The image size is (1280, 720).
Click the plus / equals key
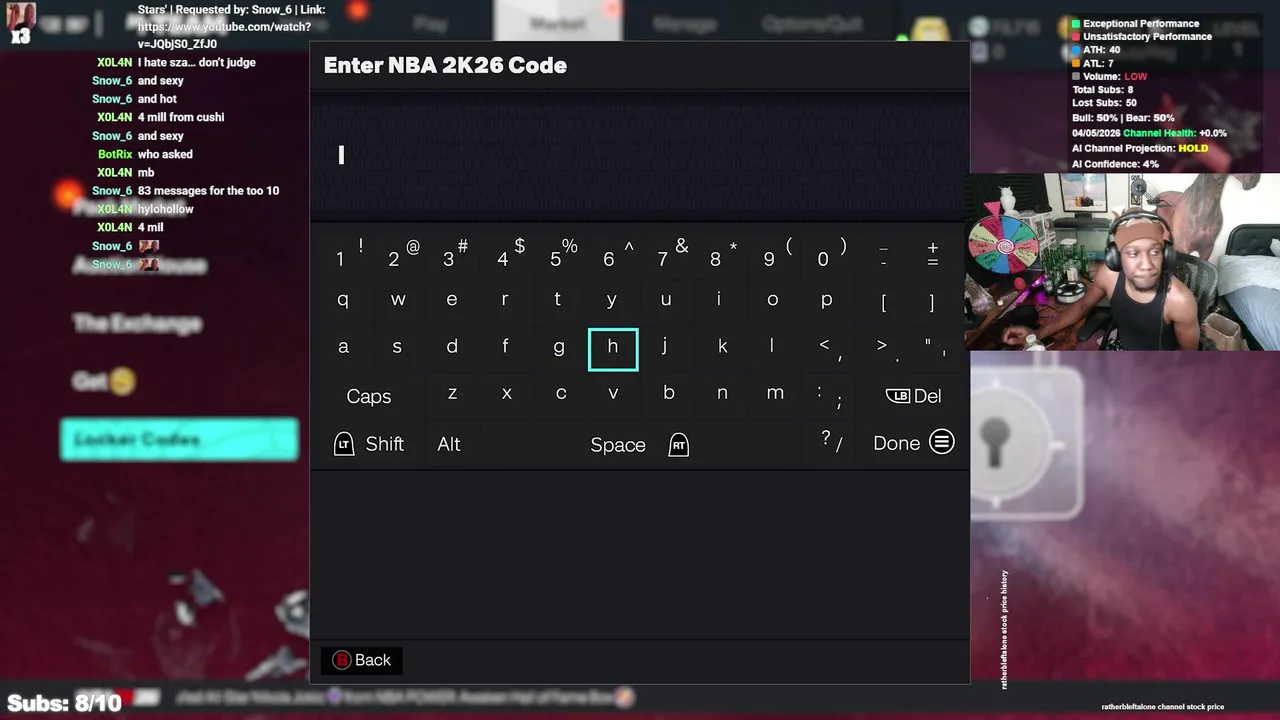tap(933, 254)
